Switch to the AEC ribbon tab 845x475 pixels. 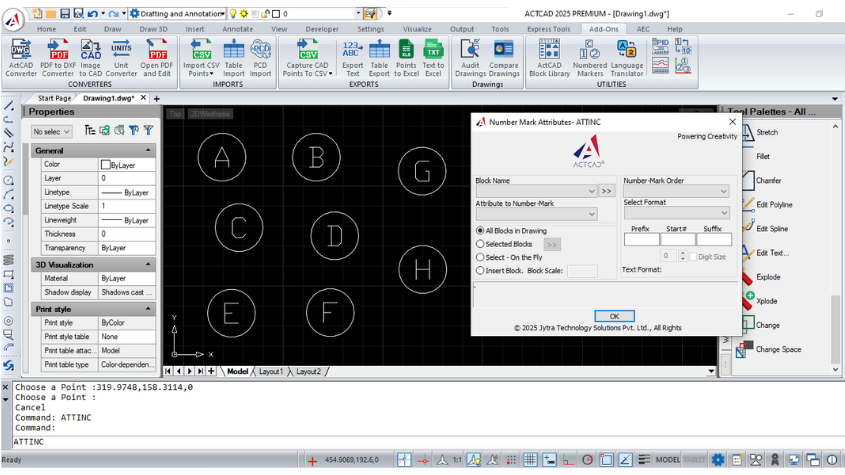[643, 29]
